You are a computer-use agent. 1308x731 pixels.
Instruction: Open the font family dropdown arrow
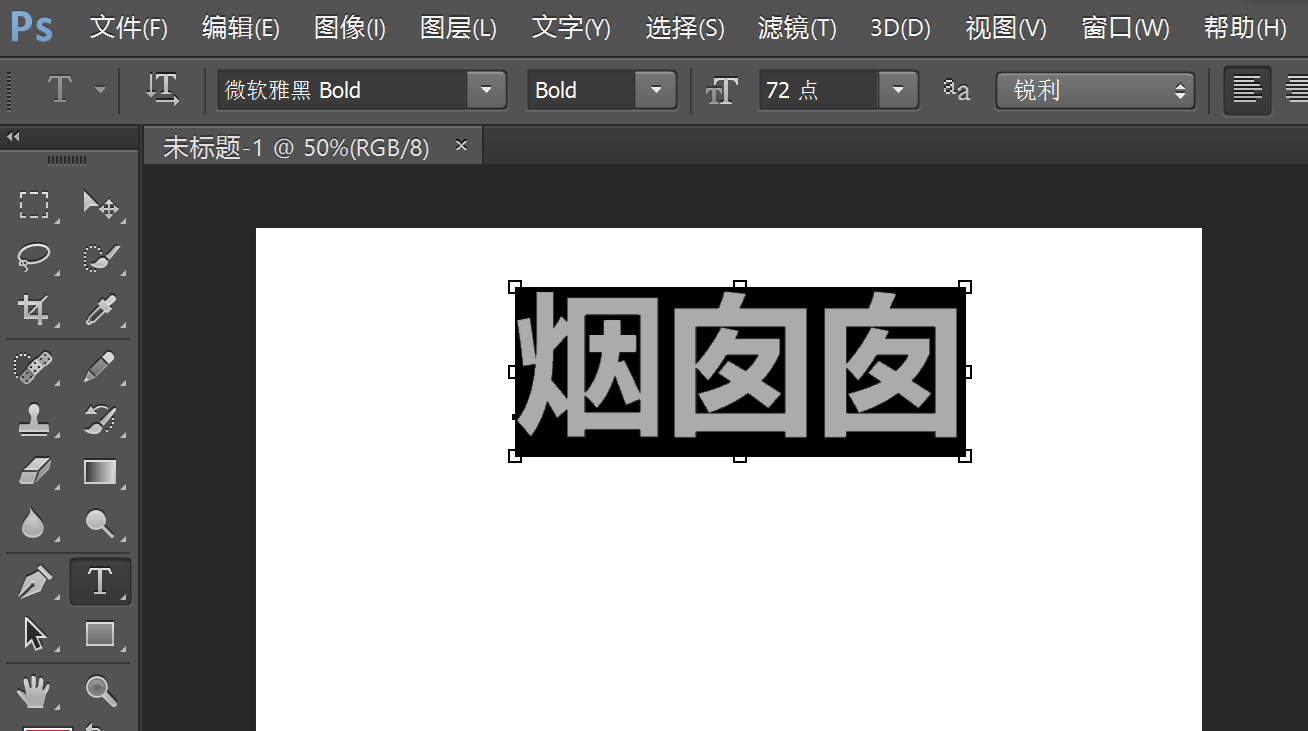486,90
